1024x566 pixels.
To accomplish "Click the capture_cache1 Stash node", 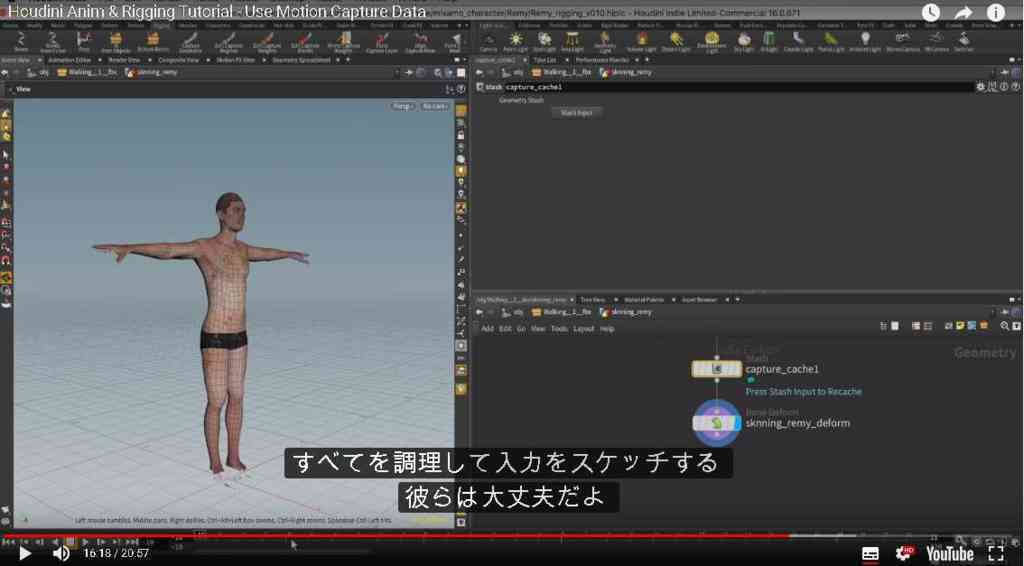I will coord(716,369).
